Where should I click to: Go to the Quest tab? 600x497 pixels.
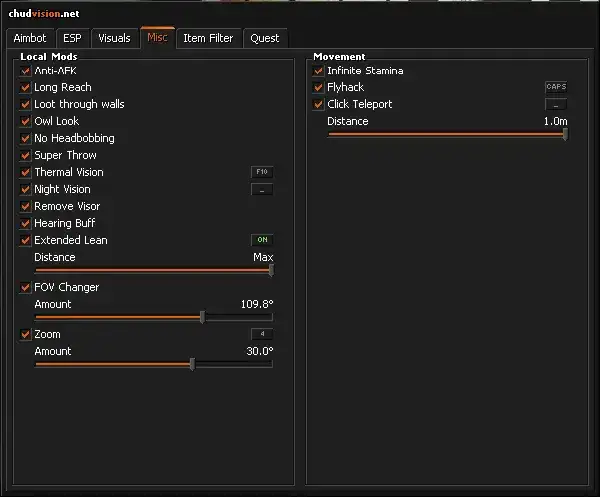pos(265,39)
